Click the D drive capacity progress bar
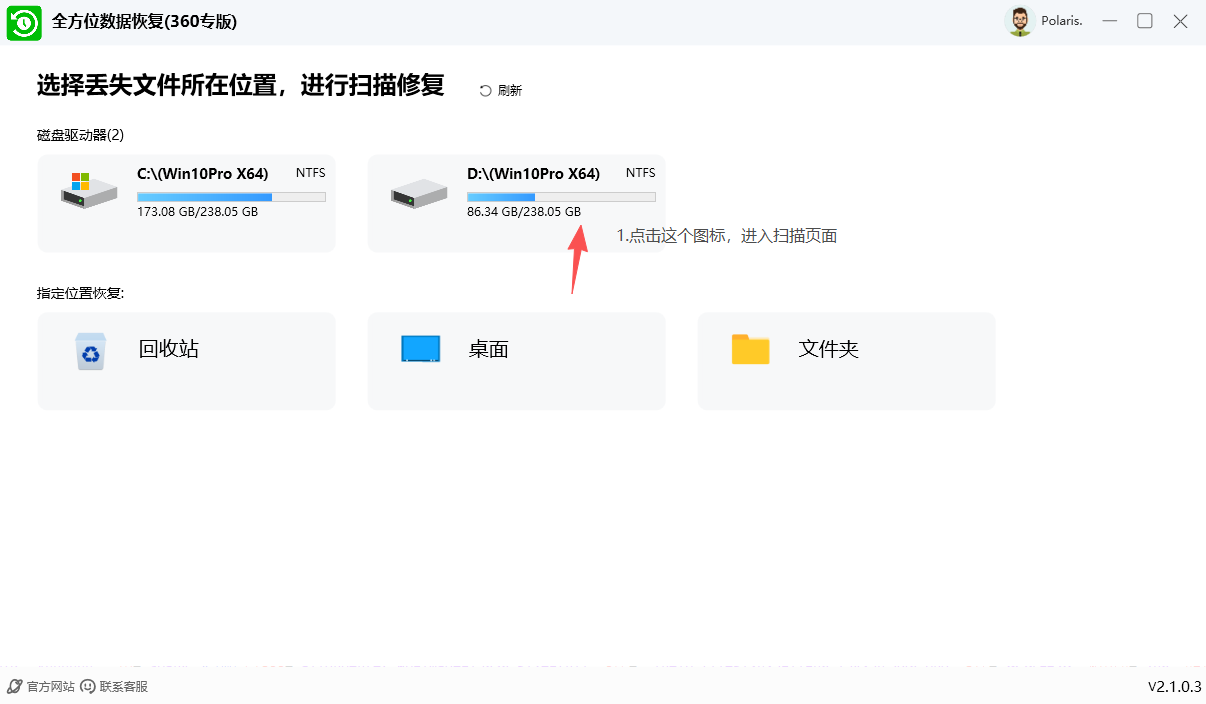The width and height of the screenshot is (1206, 704). (560, 196)
